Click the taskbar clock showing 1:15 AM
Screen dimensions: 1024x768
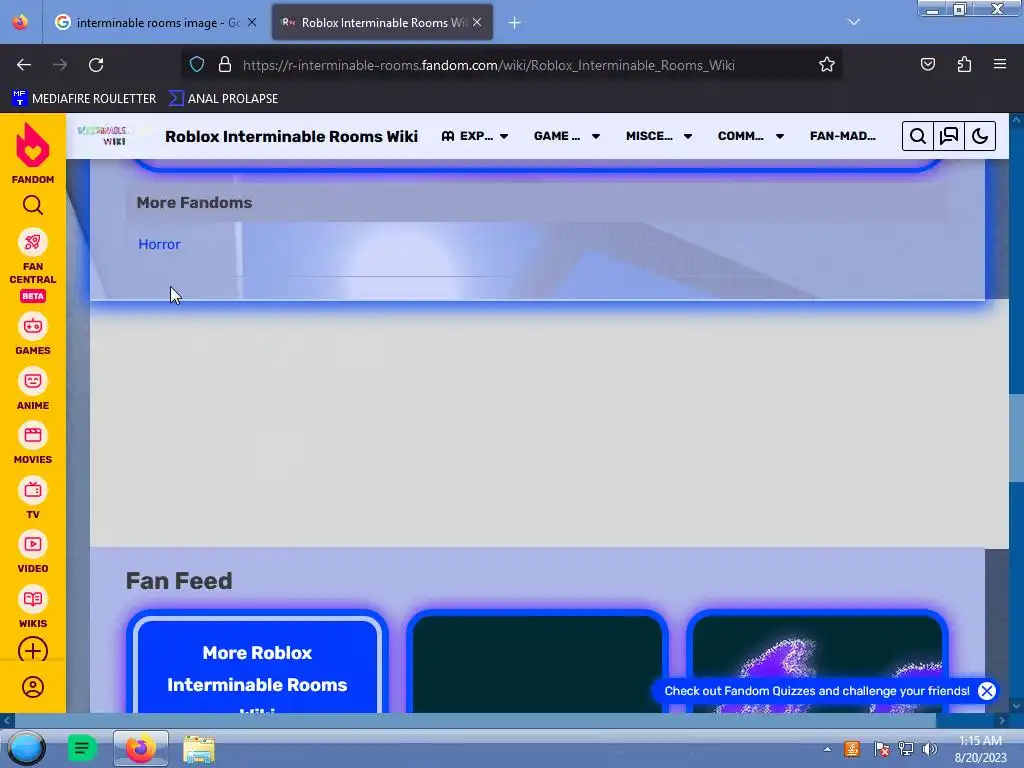980,749
